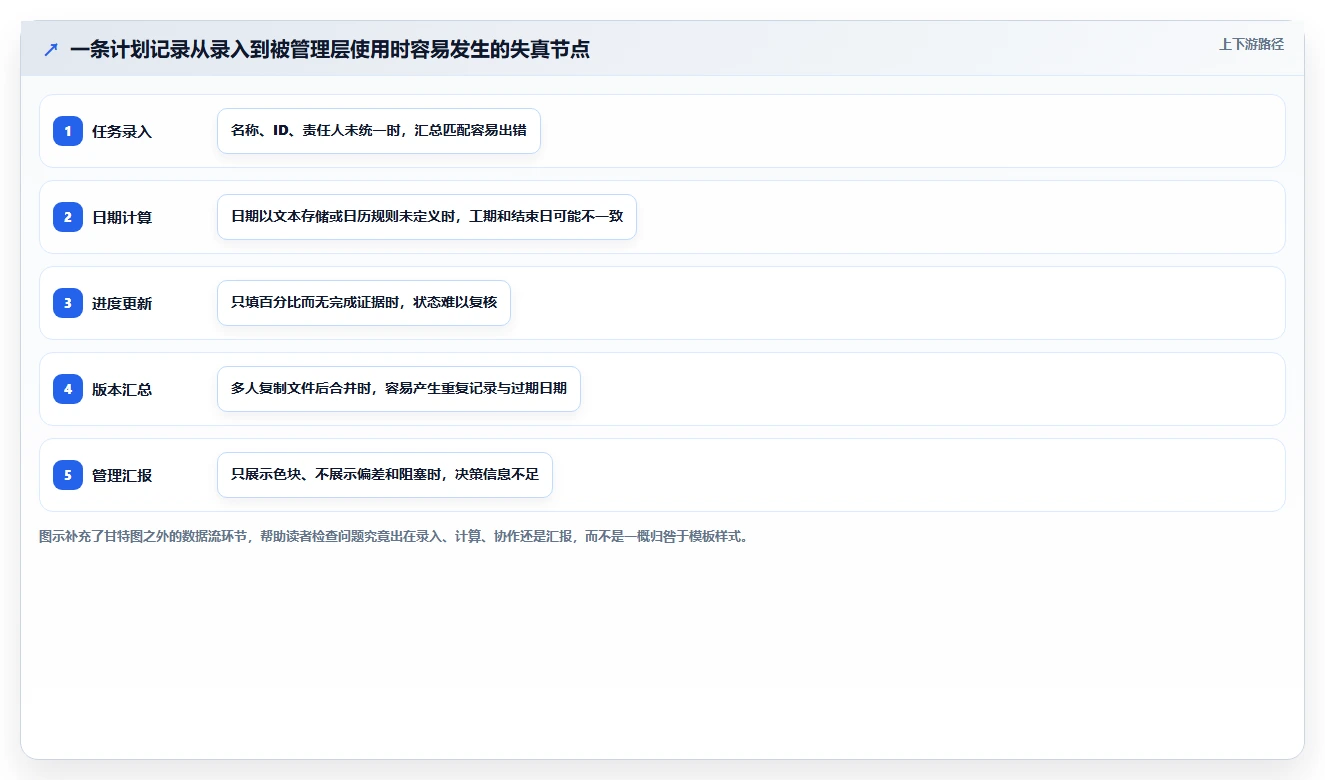Click the 日期计算 step label
Image resolution: width=1325 pixels, height=780 pixels.
point(122,217)
